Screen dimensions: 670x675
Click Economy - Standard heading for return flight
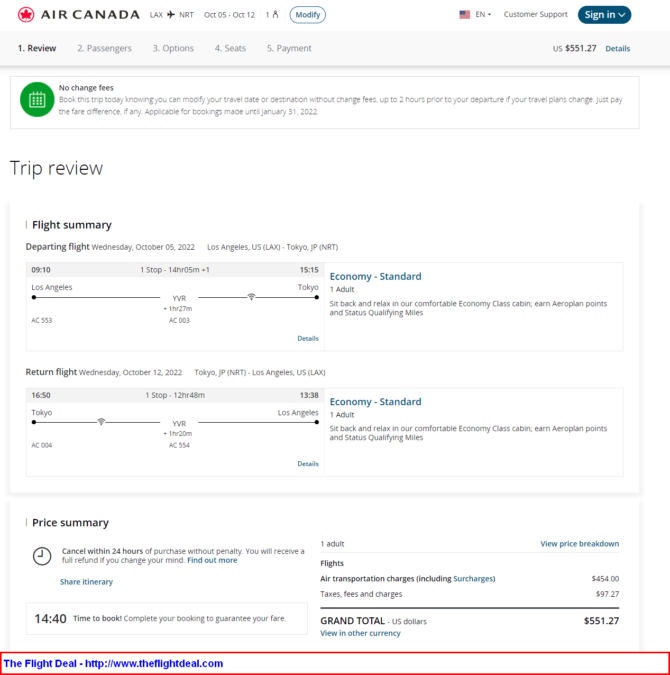coord(375,402)
